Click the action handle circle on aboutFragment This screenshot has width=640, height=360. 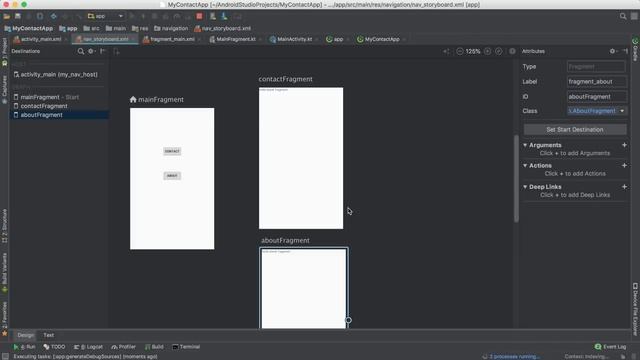[x=348, y=320]
